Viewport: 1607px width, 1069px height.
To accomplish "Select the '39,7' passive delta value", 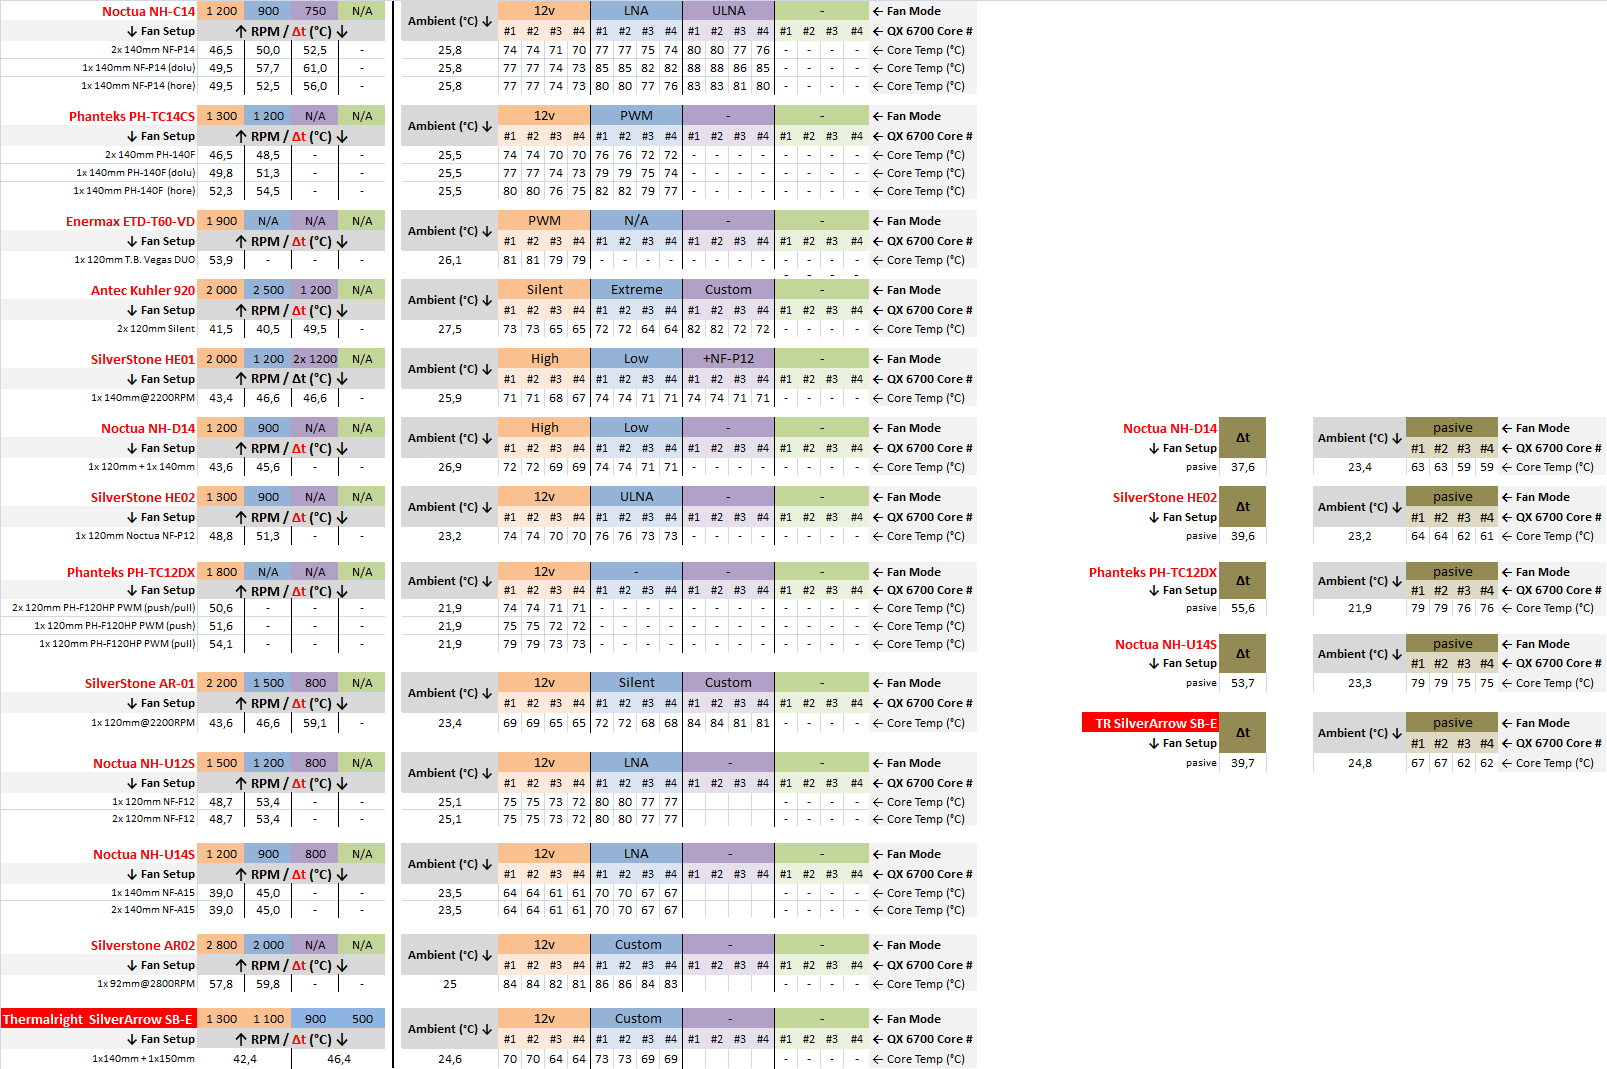I will (x=1243, y=763).
